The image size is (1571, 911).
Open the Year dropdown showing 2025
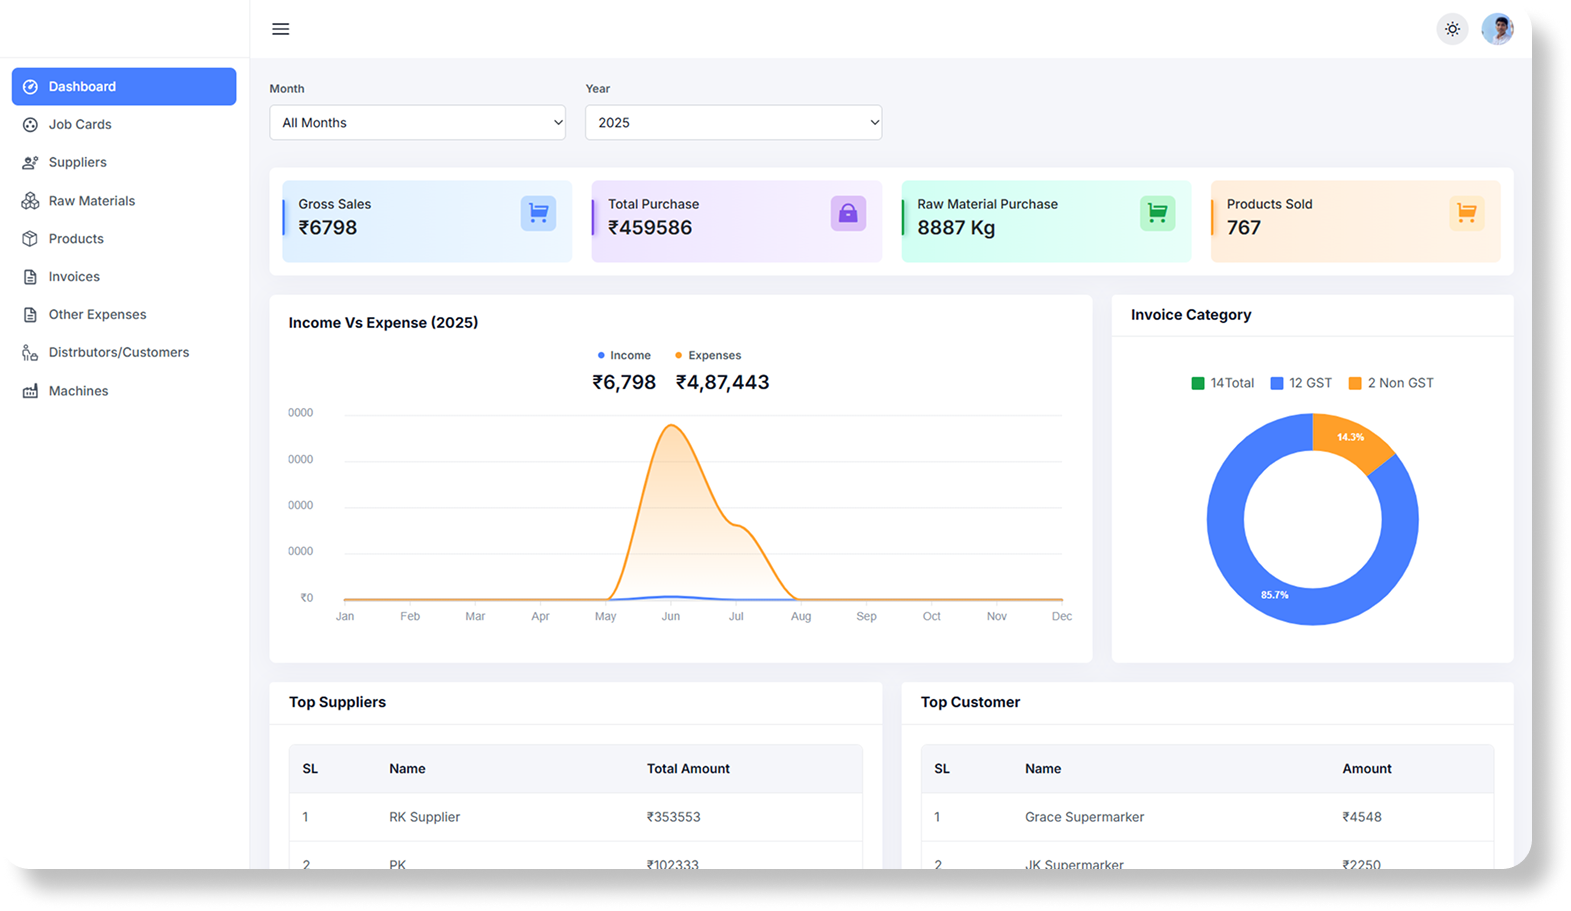click(x=733, y=123)
